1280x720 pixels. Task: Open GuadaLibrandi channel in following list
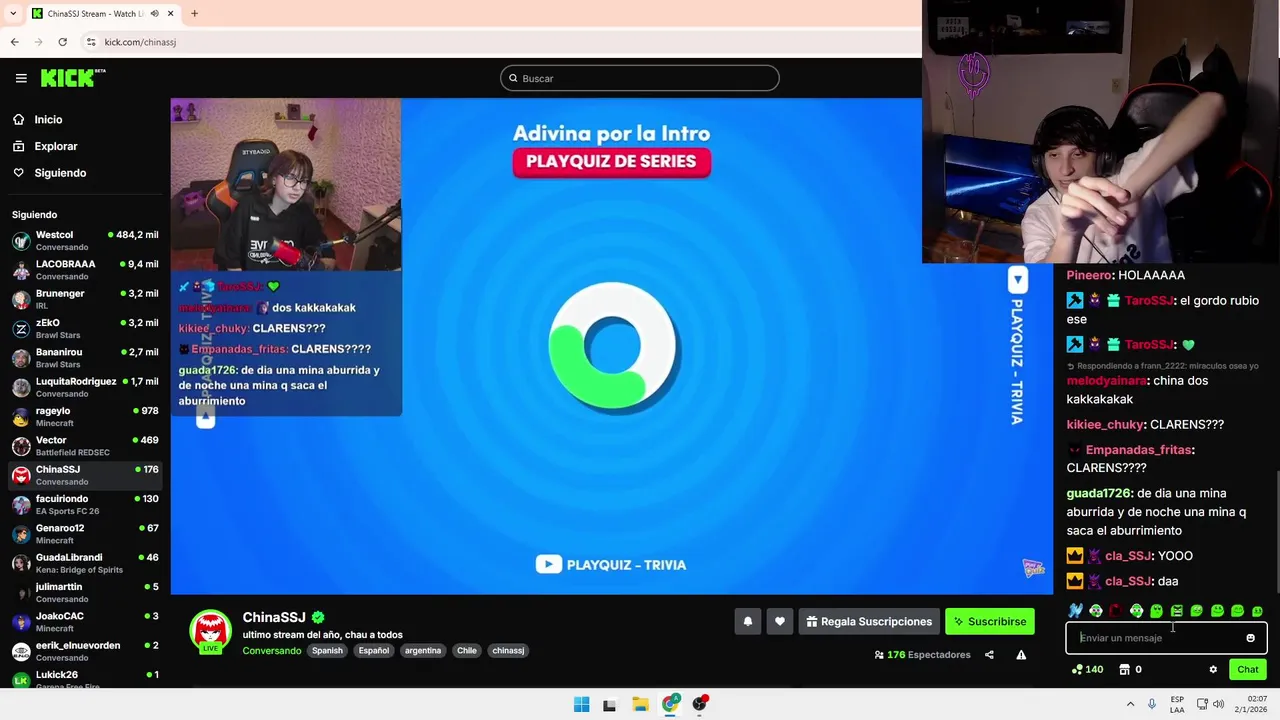85,563
